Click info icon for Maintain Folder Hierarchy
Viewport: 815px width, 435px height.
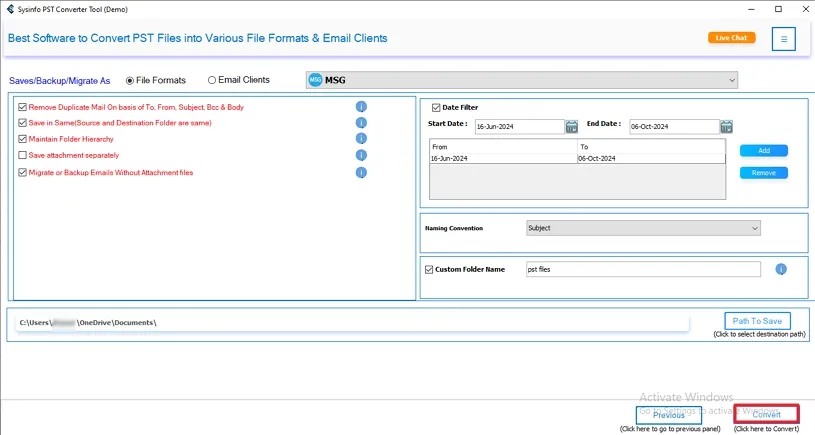361,139
